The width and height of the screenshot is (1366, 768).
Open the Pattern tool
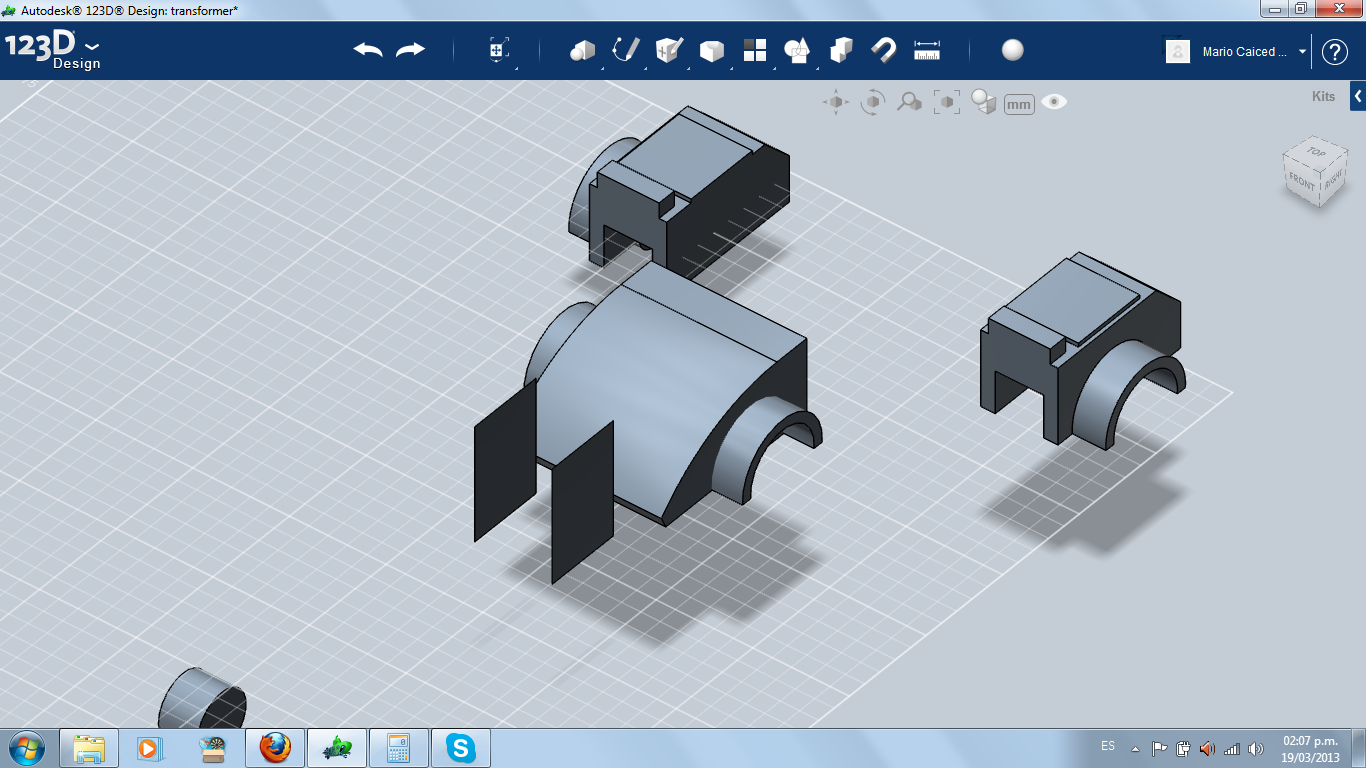[754, 50]
